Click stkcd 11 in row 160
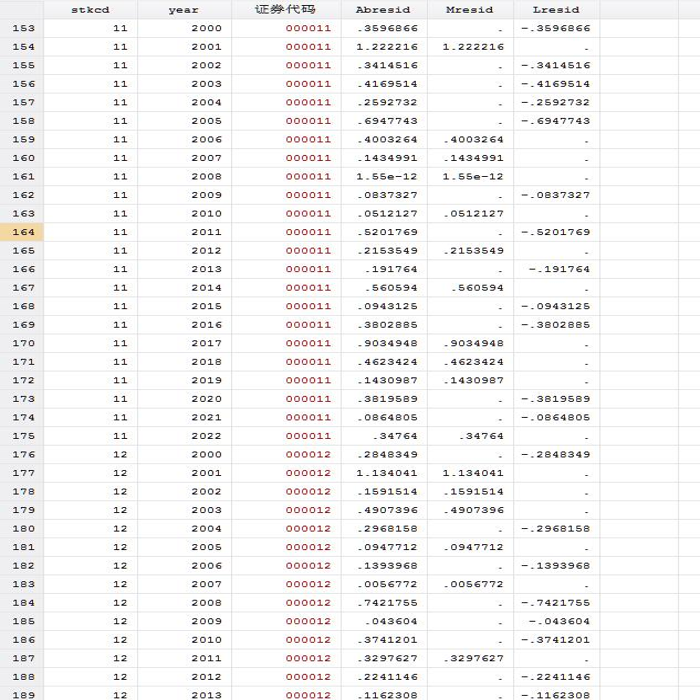This screenshot has width=700, height=700. coord(120,158)
